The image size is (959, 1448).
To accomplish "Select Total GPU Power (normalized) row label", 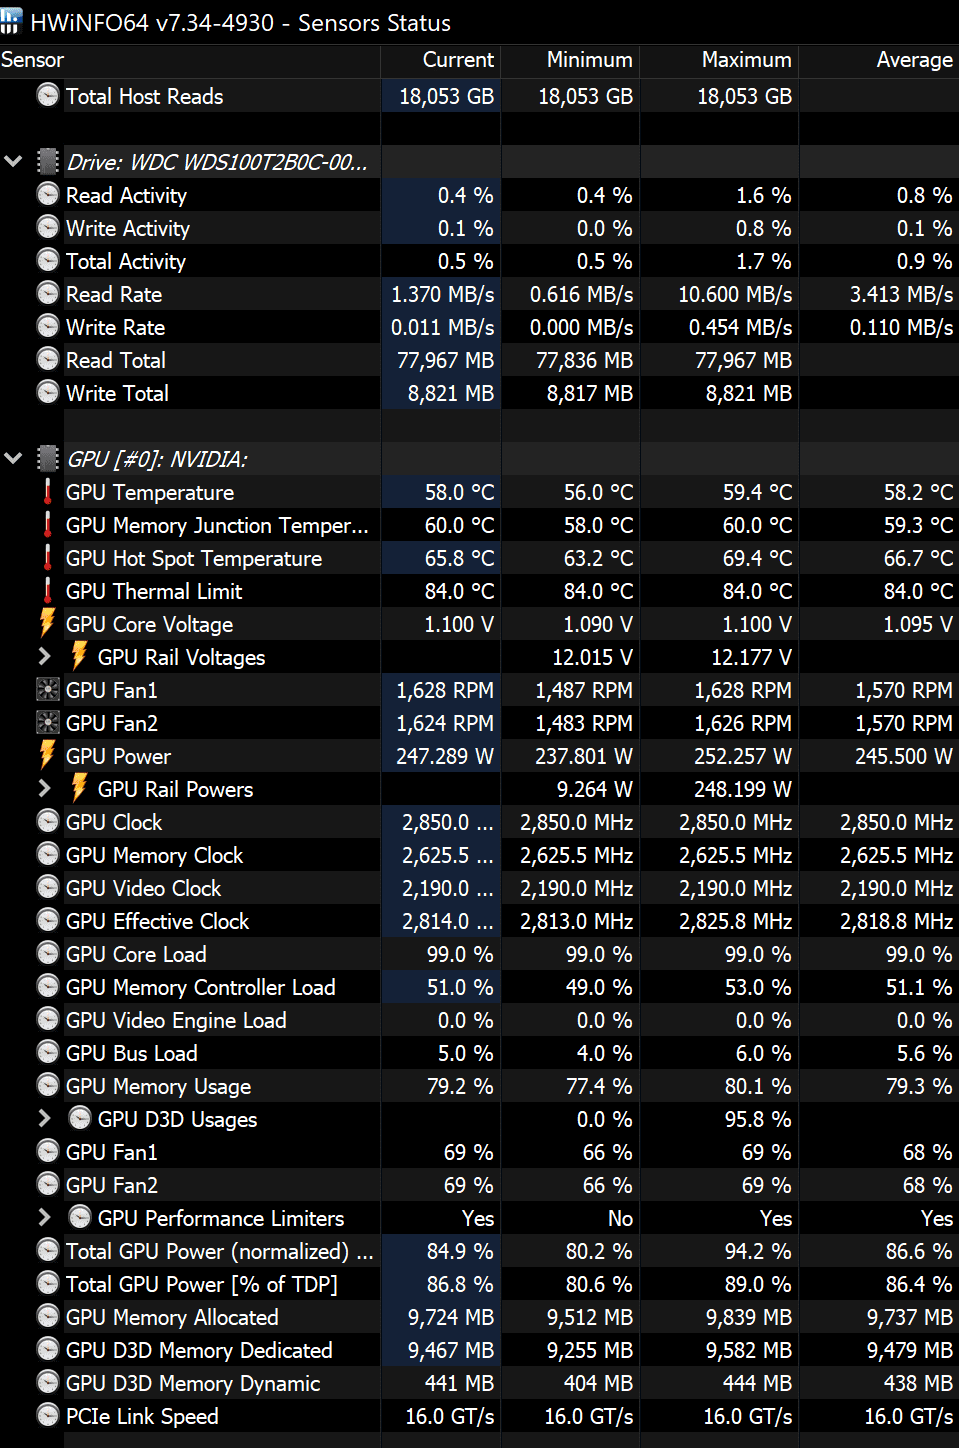I will click(x=220, y=1251).
